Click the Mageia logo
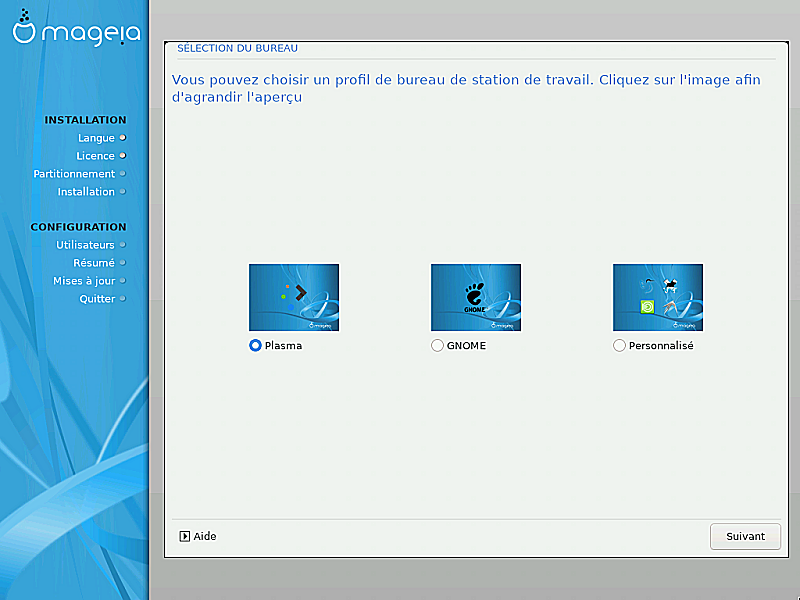The height and width of the screenshot is (600, 800). 76,32
